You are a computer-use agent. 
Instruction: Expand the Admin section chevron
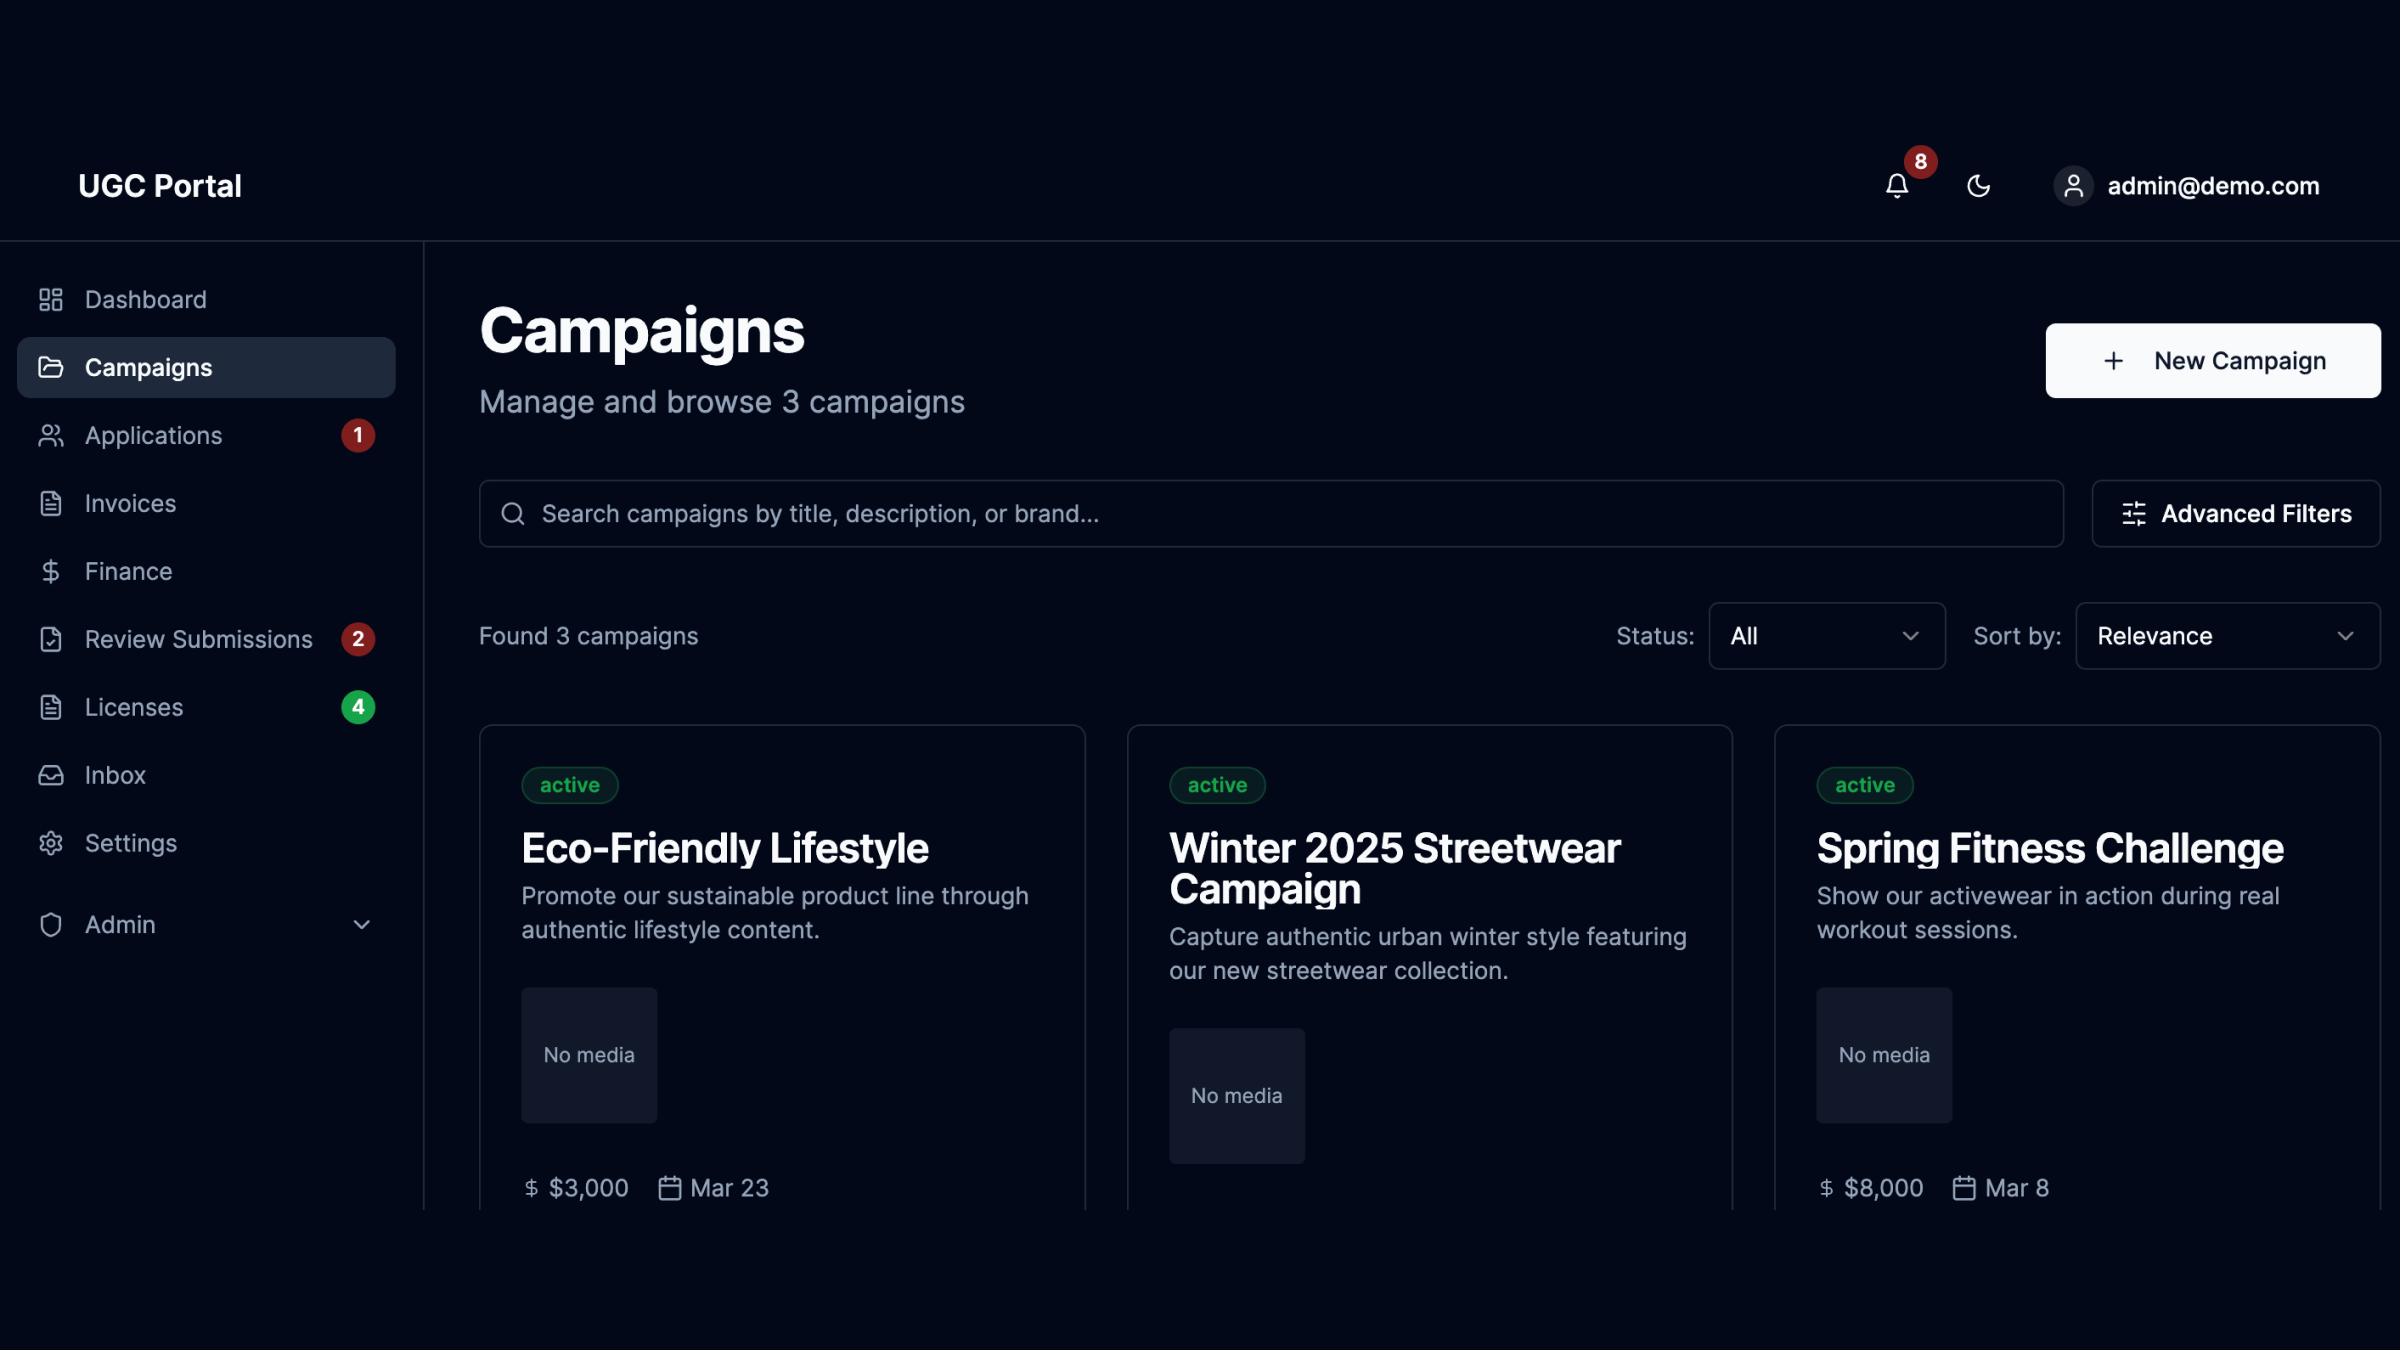[x=362, y=925]
